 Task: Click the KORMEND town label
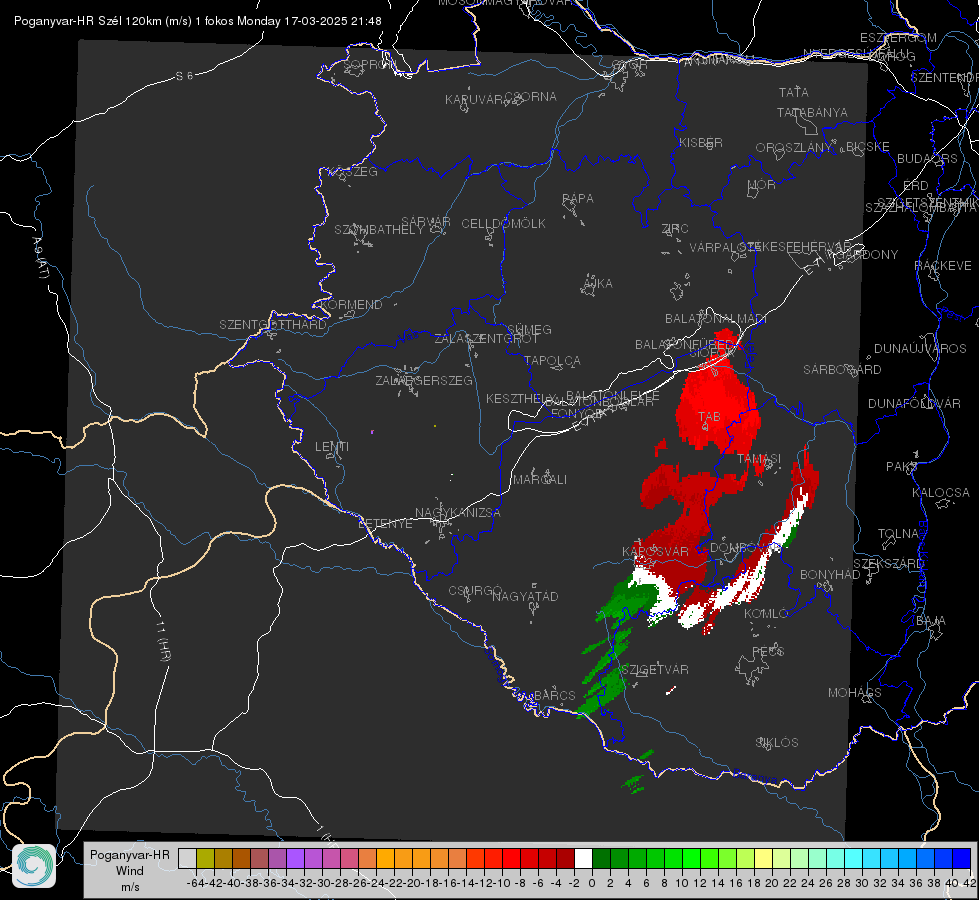(350, 305)
